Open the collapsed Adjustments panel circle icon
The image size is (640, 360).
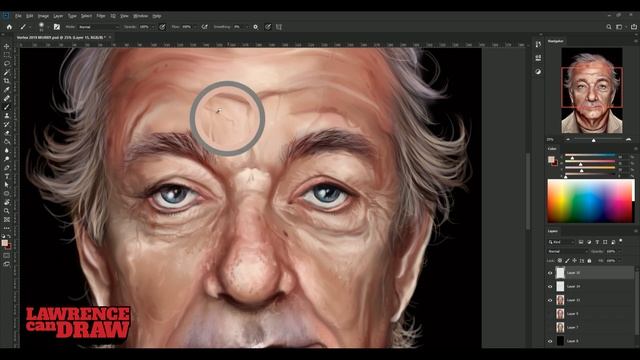[x=538, y=72]
